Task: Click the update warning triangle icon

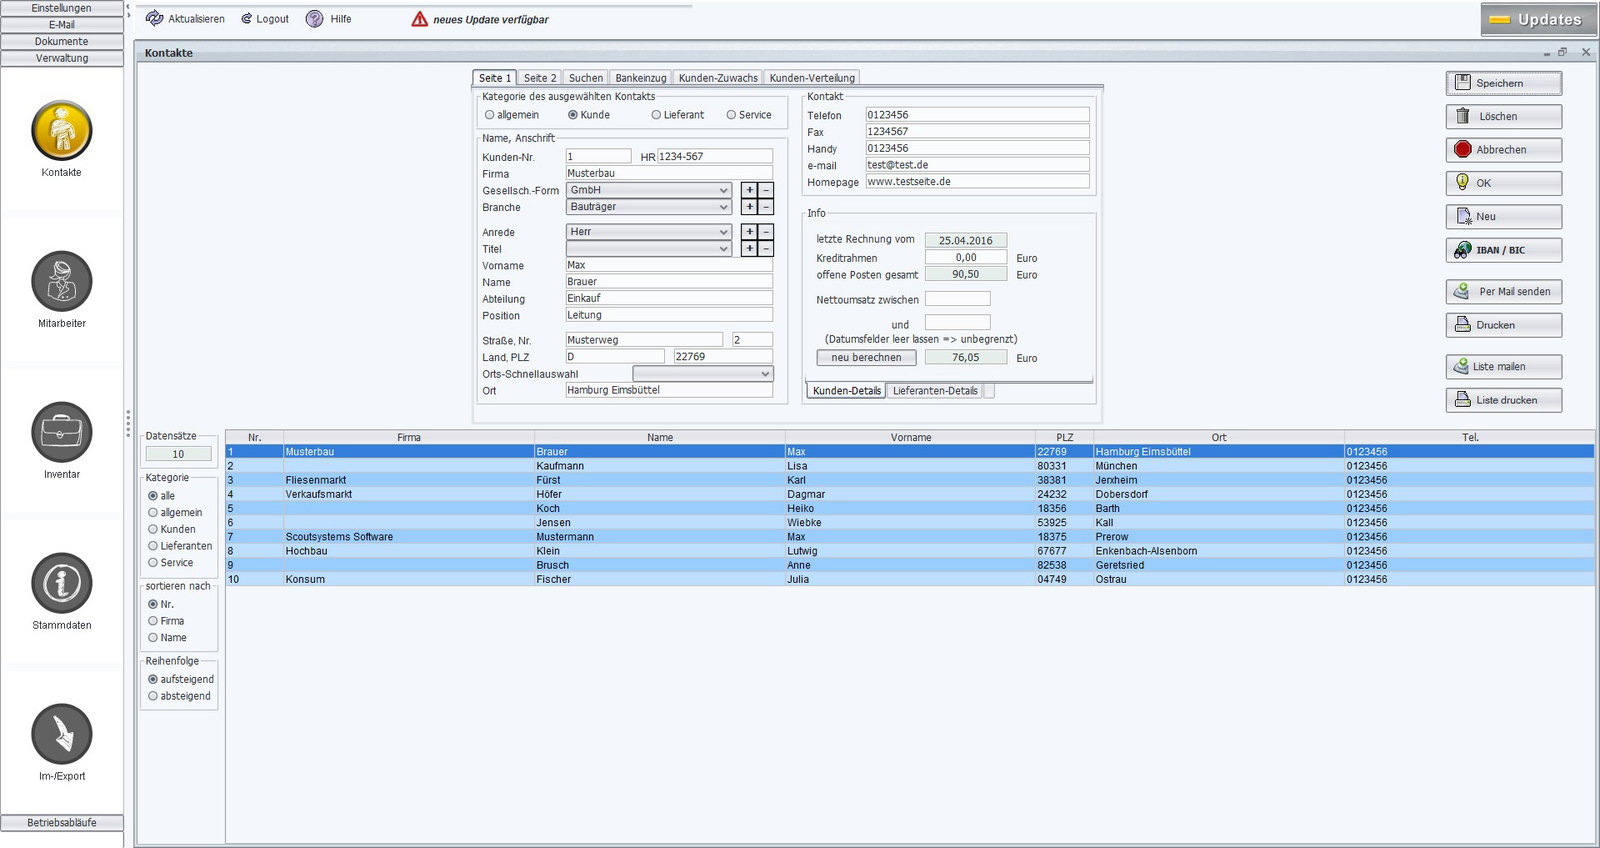Action: pos(420,19)
